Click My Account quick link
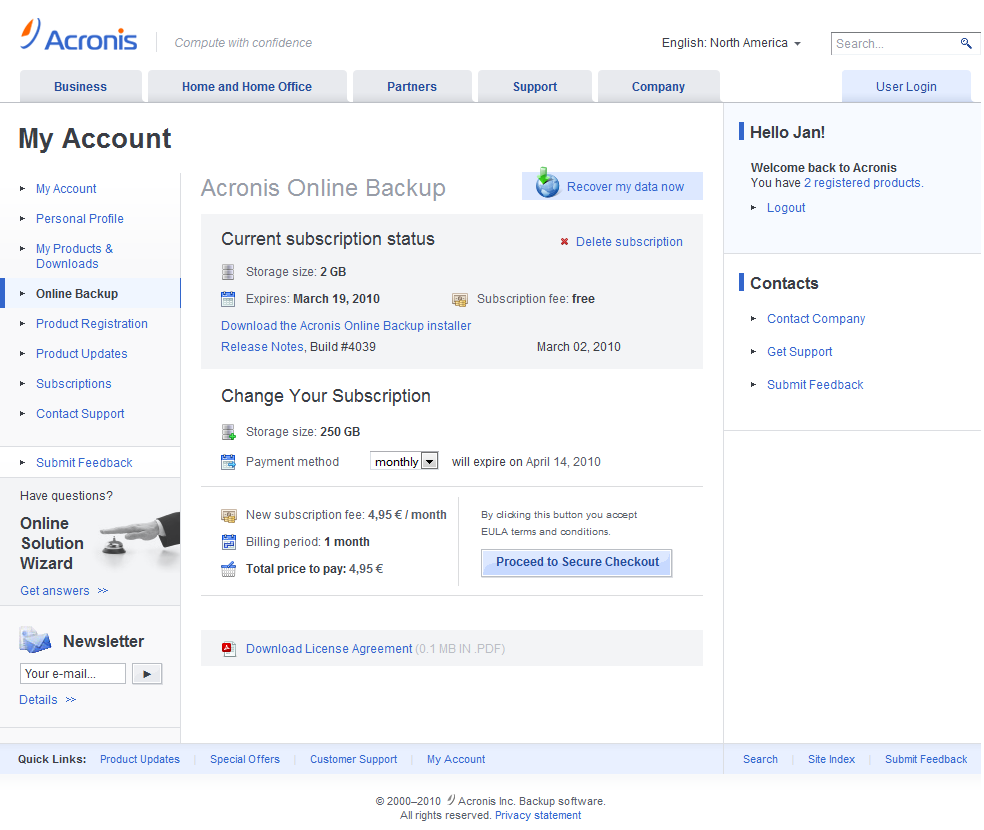 pos(456,759)
